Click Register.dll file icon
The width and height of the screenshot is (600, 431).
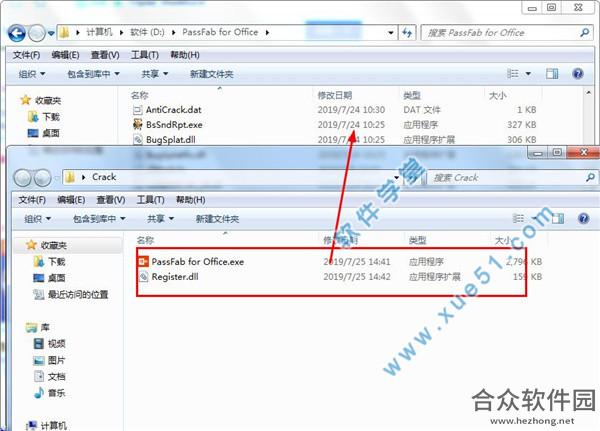143,277
